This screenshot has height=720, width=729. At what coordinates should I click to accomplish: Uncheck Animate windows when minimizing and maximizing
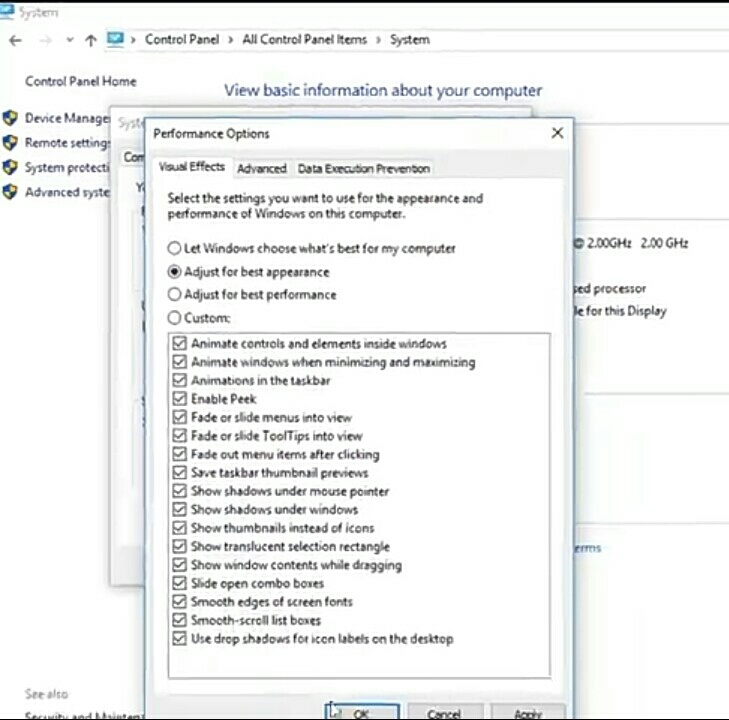point(179,362)
